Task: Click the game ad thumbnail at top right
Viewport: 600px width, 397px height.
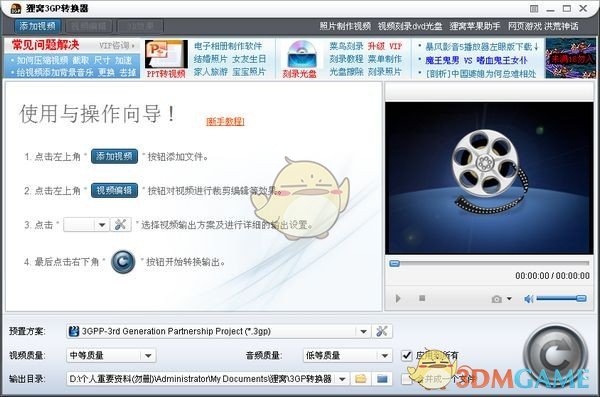Action: coord(571,58)
